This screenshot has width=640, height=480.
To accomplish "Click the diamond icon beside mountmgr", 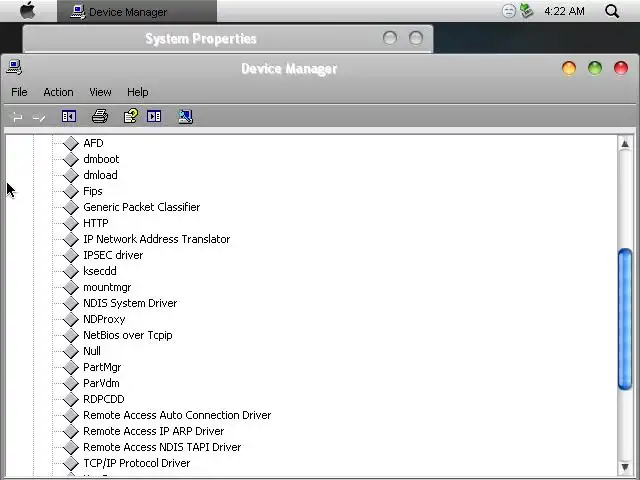I will click(71, 287).
